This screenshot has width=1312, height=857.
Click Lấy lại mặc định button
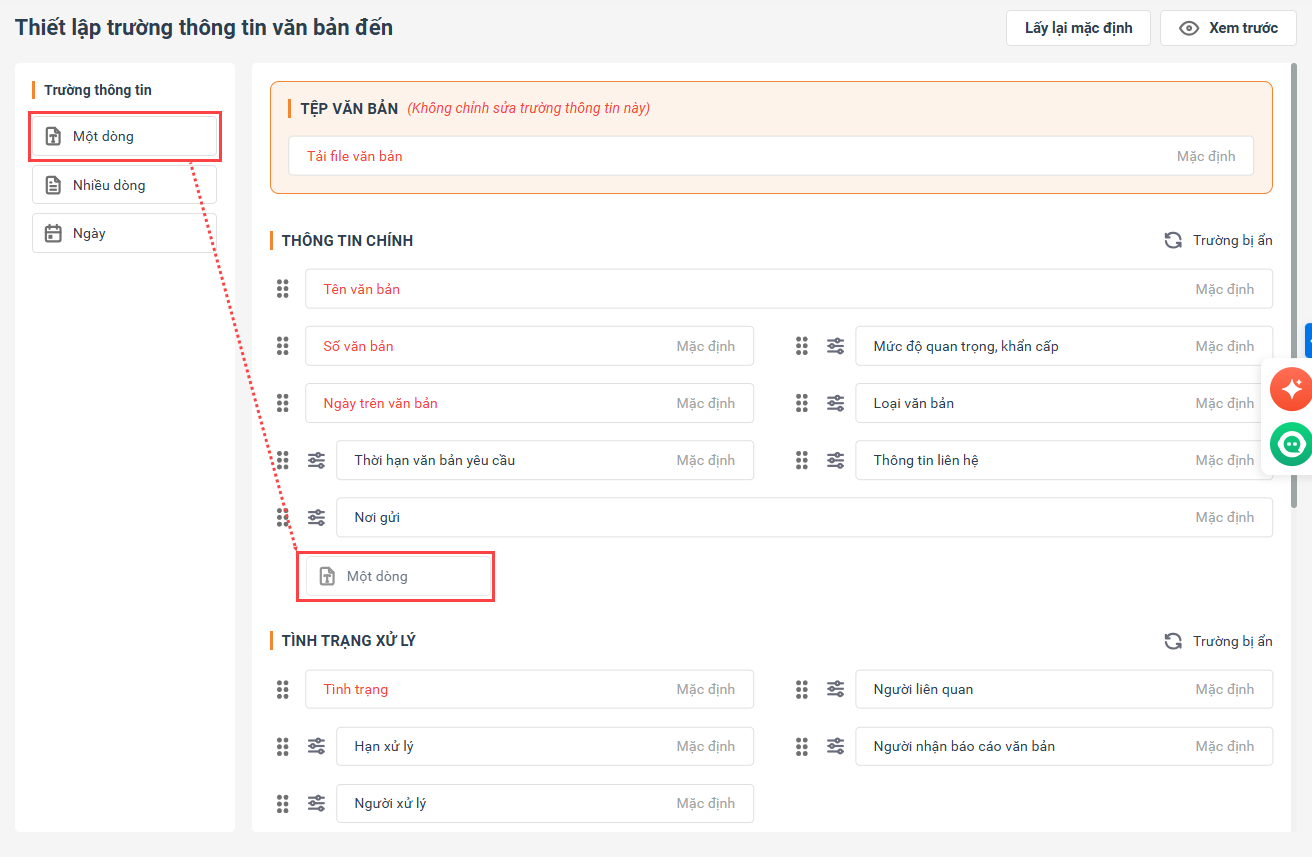coord(1078,28)
